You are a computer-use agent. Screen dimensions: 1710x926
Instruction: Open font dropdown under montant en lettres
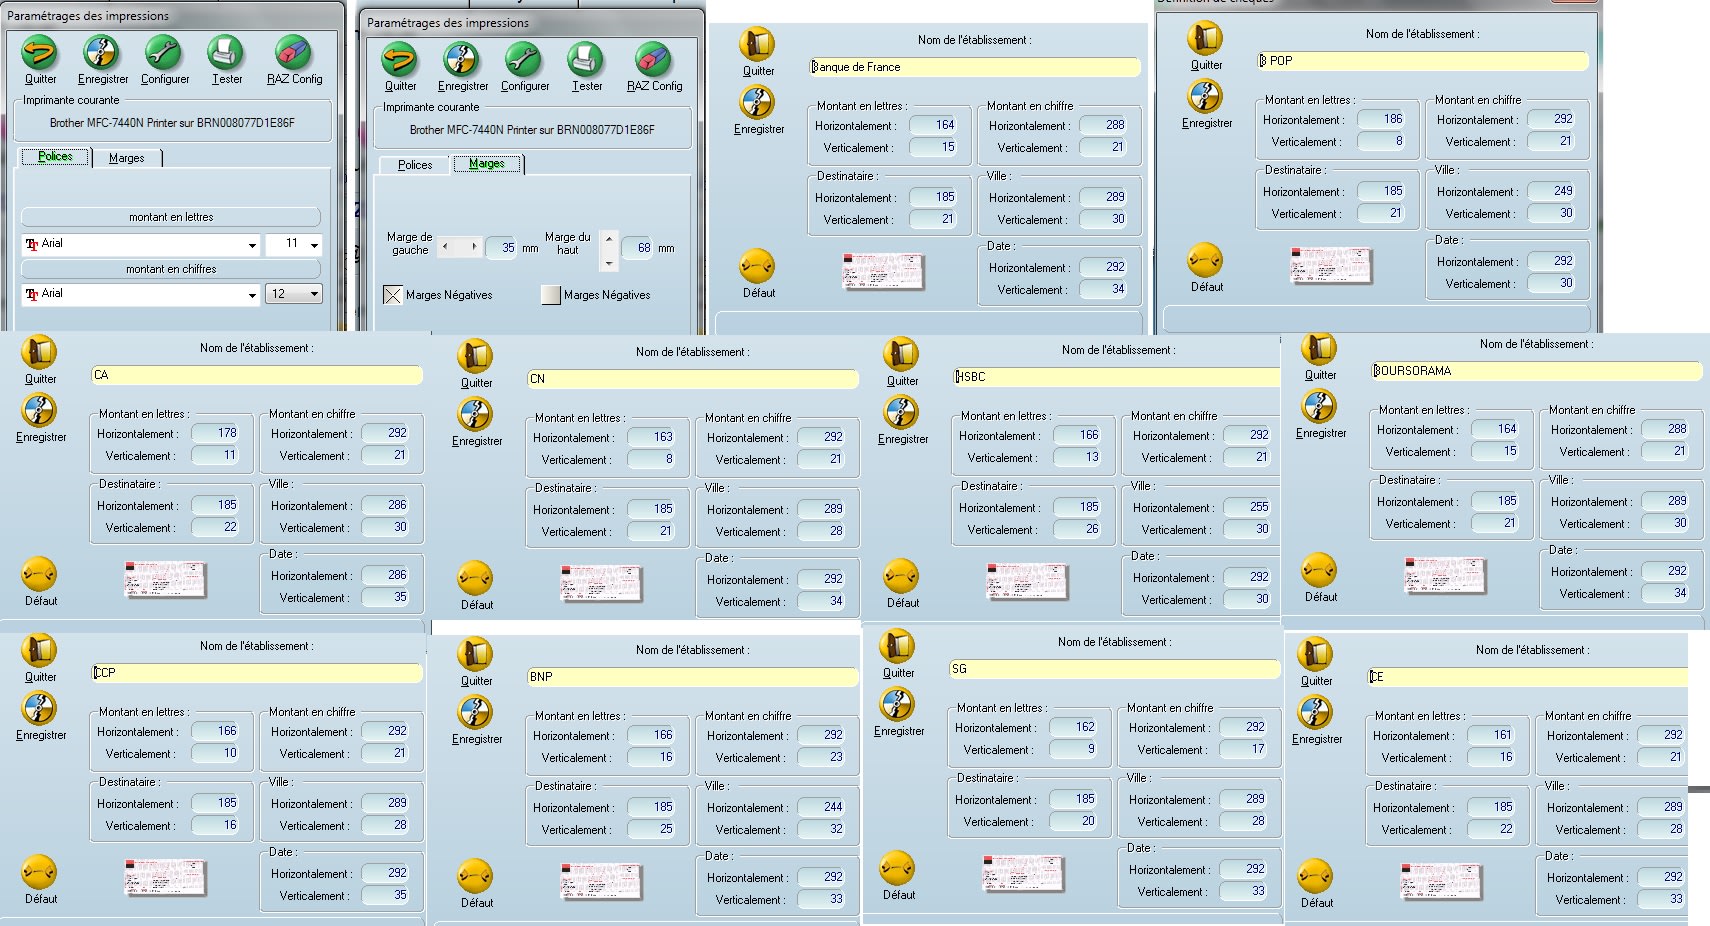[x=251, y=245]
